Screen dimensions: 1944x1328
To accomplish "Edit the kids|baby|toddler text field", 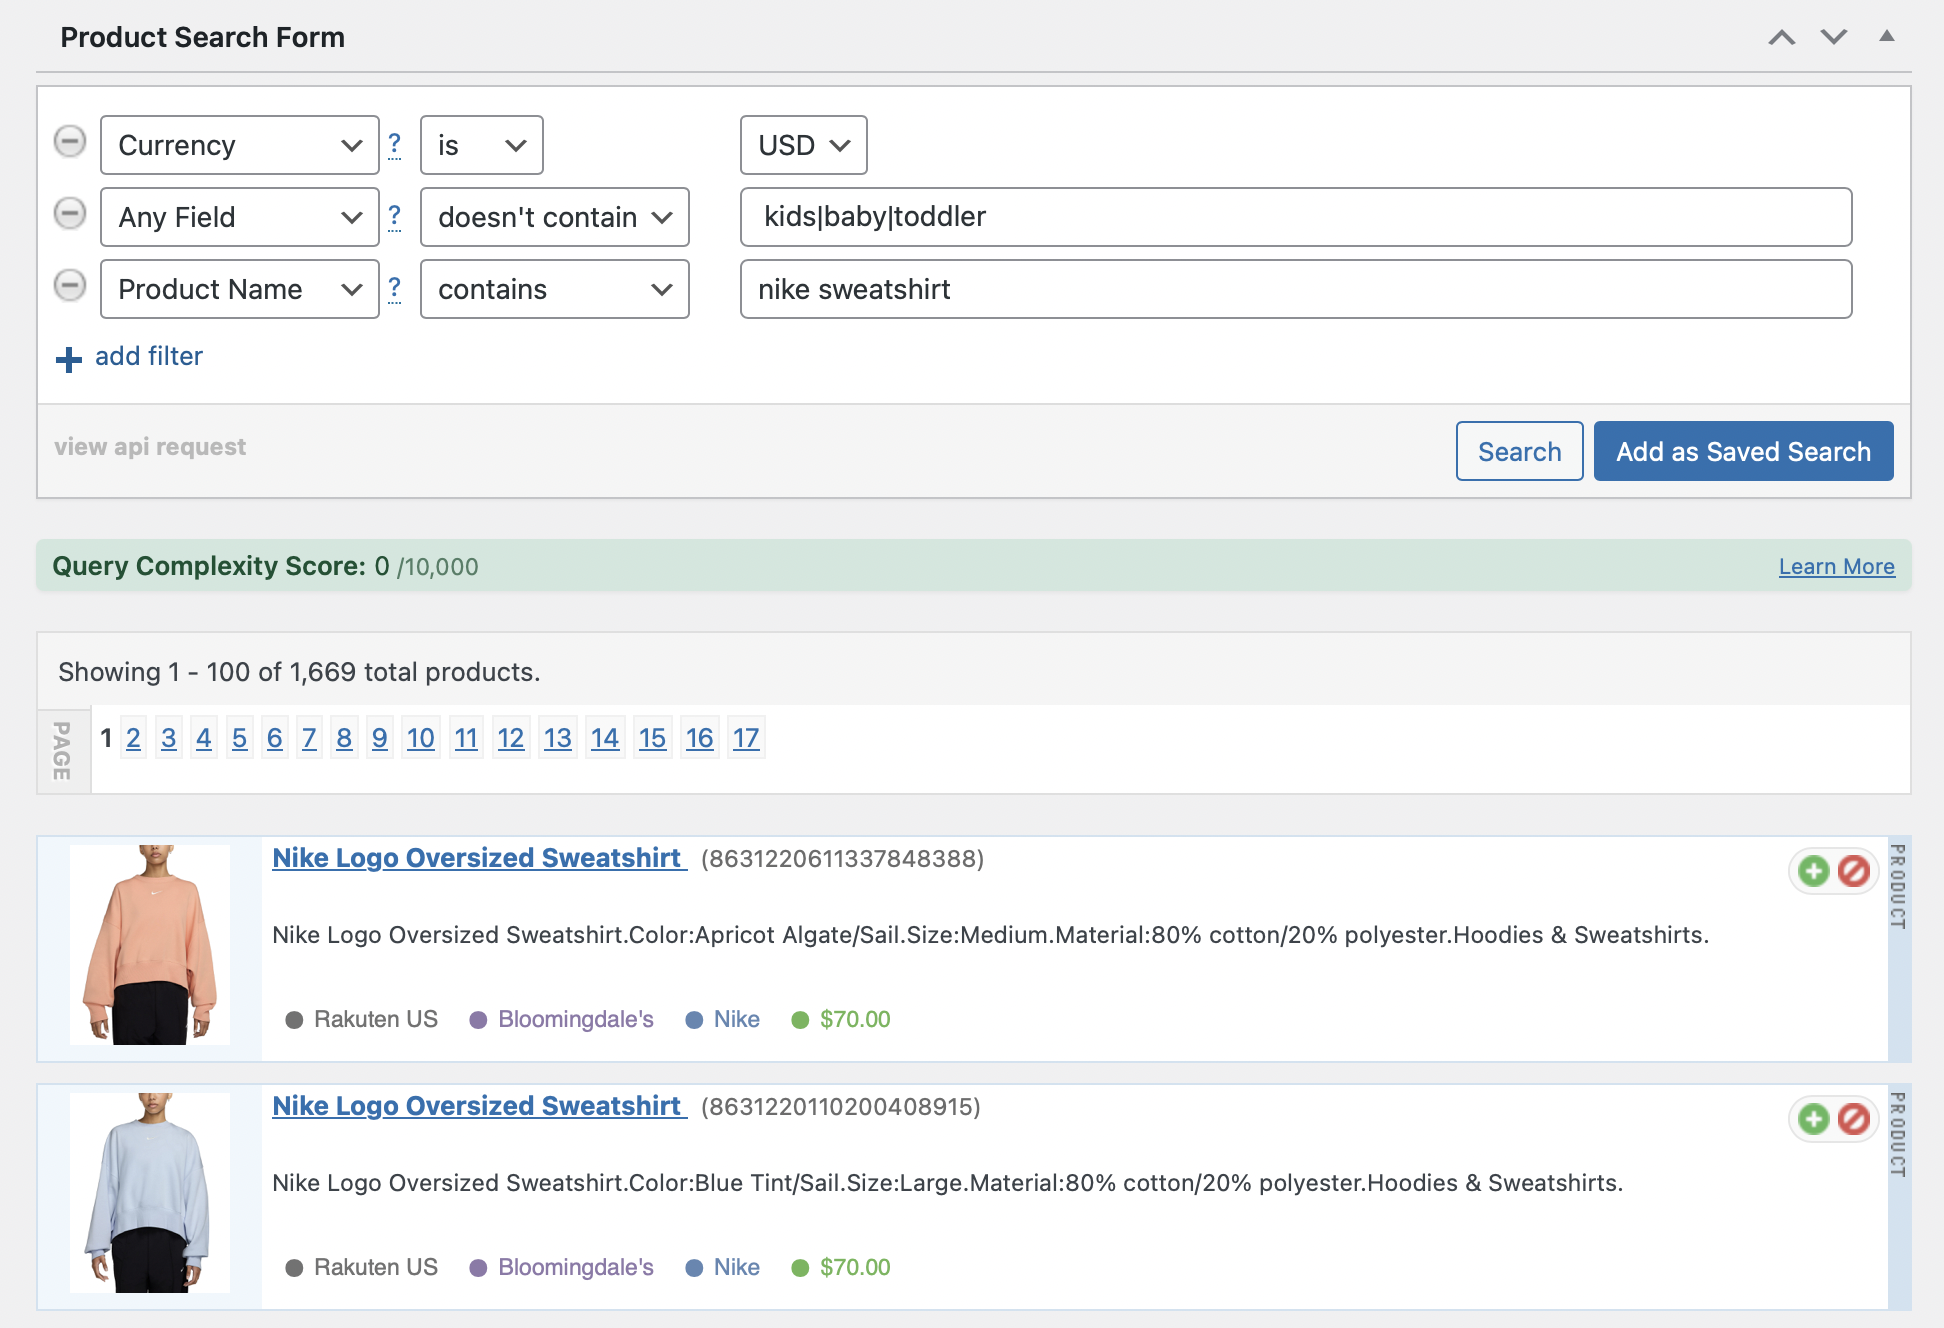I will point(1296,217).
